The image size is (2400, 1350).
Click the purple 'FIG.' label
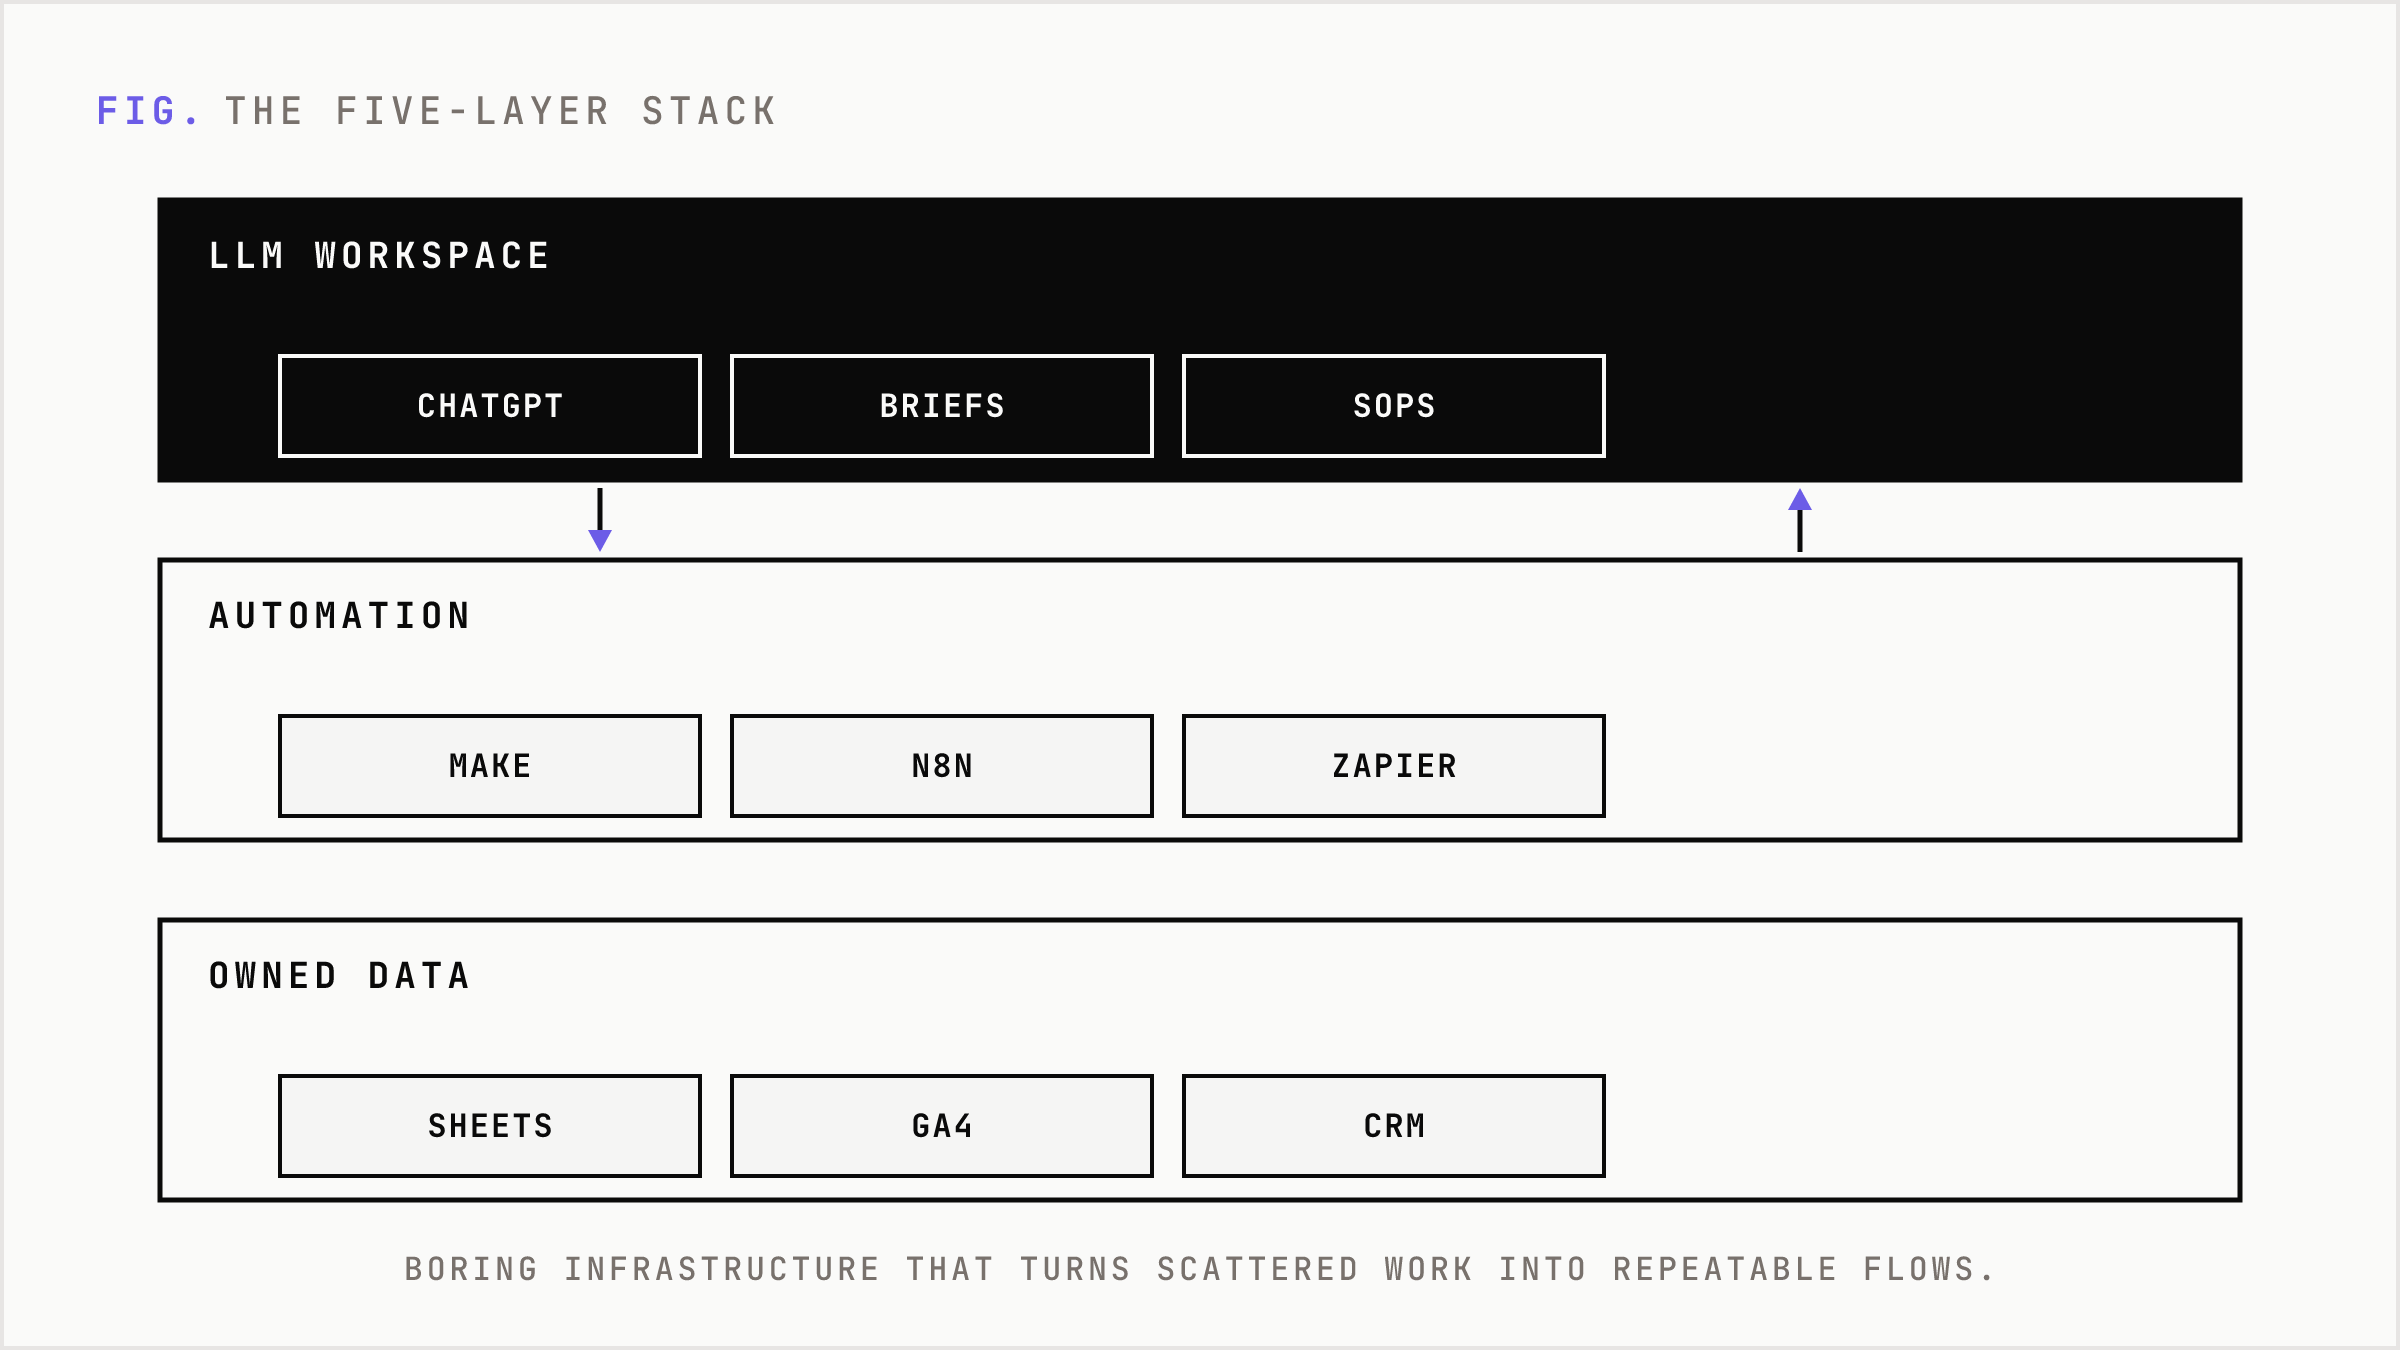click(x=149, y=111)
